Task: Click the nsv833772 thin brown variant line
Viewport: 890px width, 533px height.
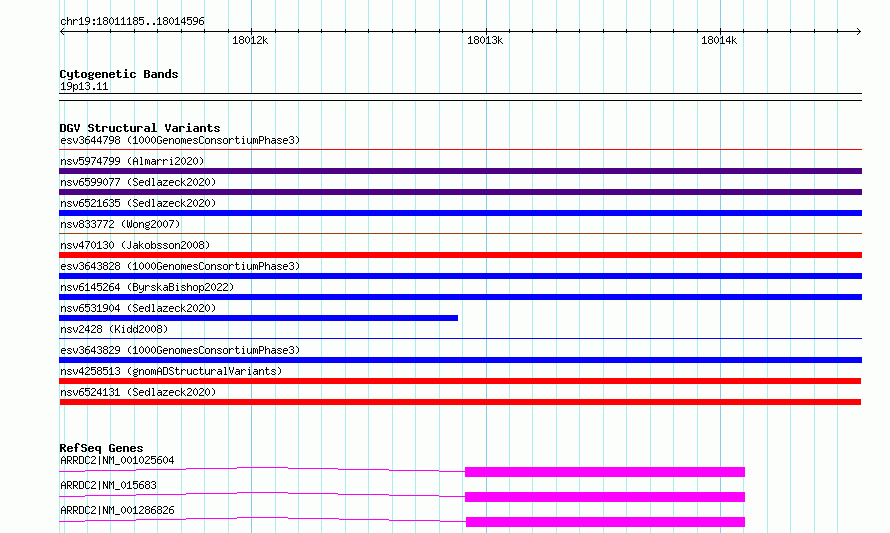Action: (x=460, y=233)
